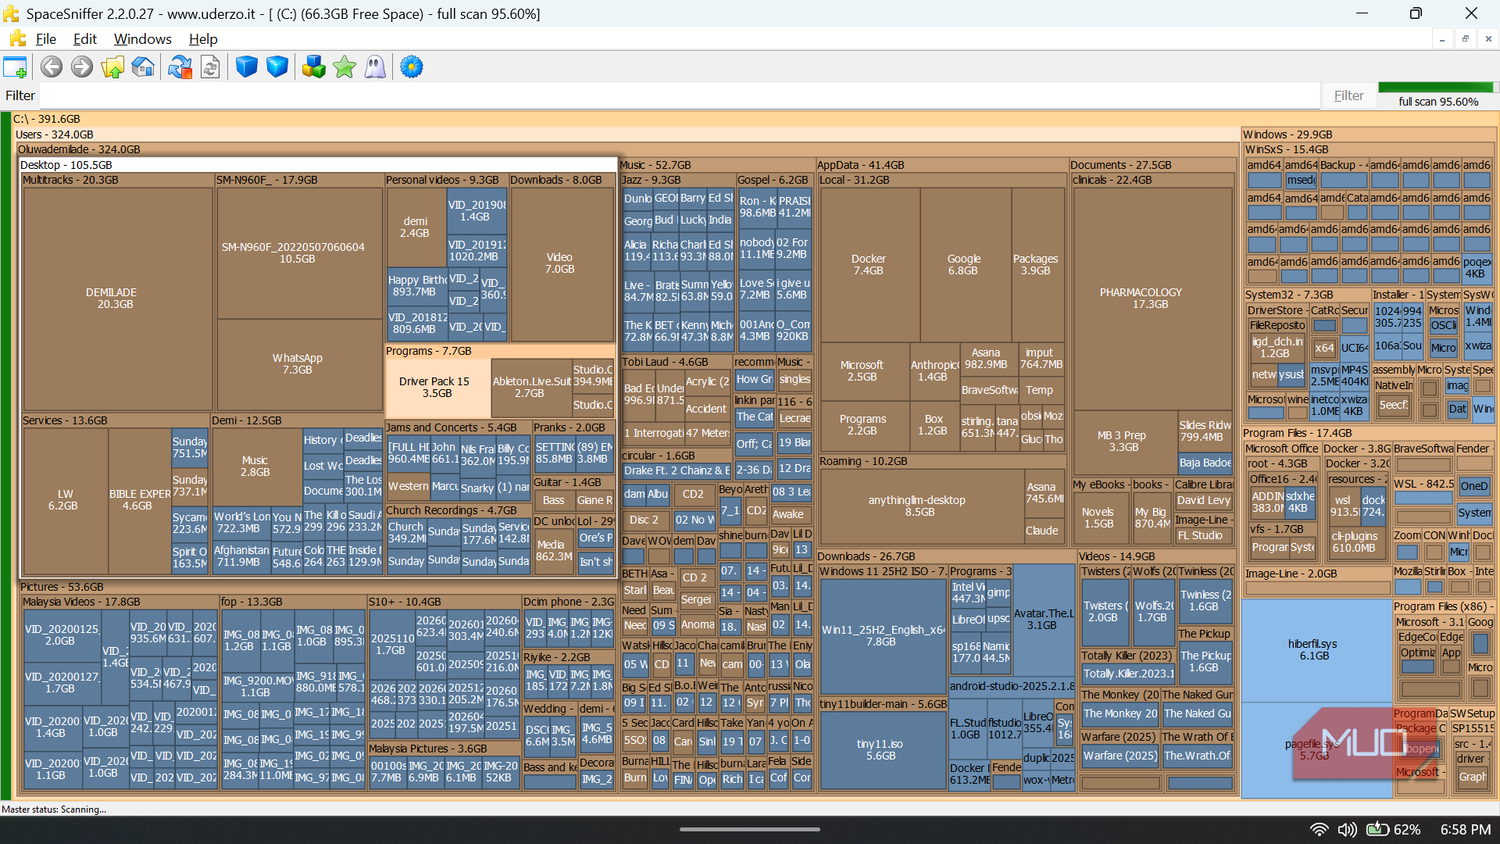Go forward with the right arrow icon
The height and width of the screenshot is (844, 1500).
(82, 67)
